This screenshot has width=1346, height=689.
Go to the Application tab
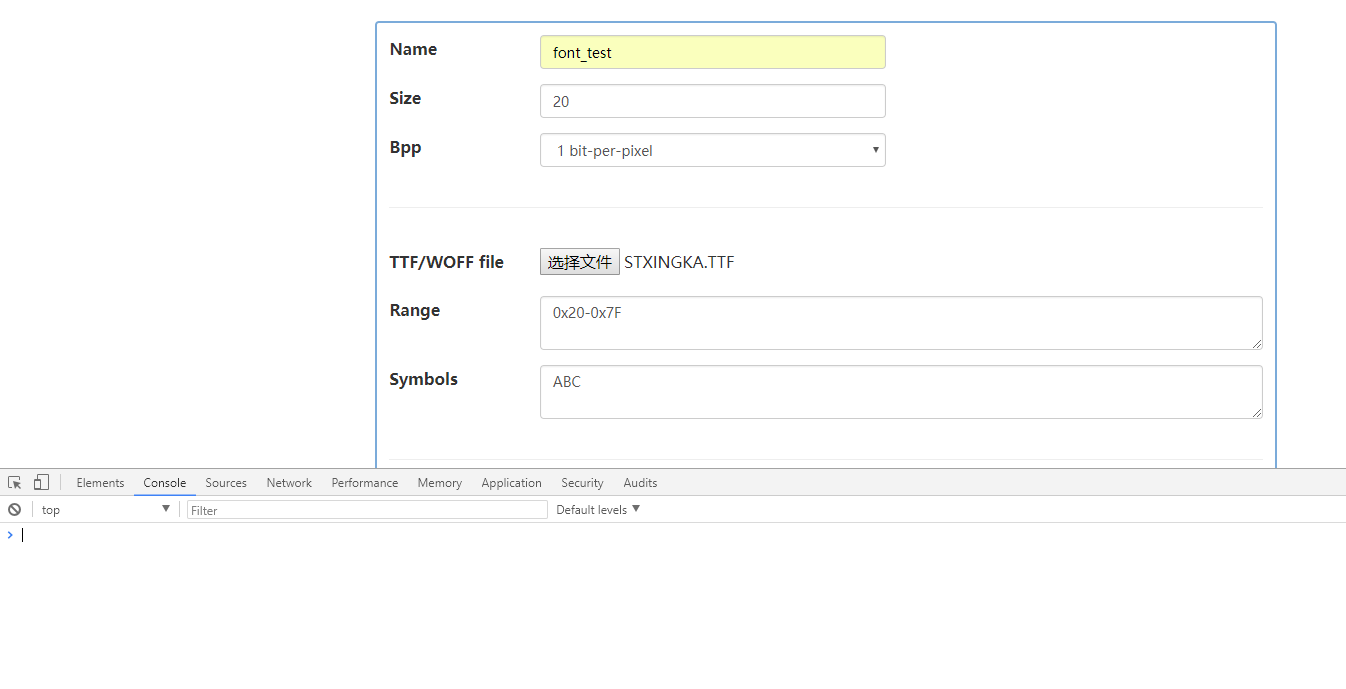click(511, 482)
